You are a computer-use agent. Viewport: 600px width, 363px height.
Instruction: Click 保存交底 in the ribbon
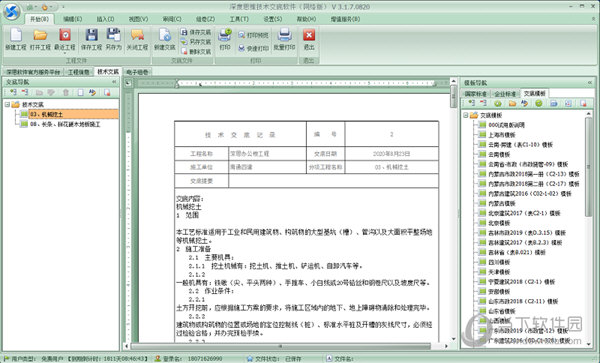pyautogui.click(x=196, y=32)
